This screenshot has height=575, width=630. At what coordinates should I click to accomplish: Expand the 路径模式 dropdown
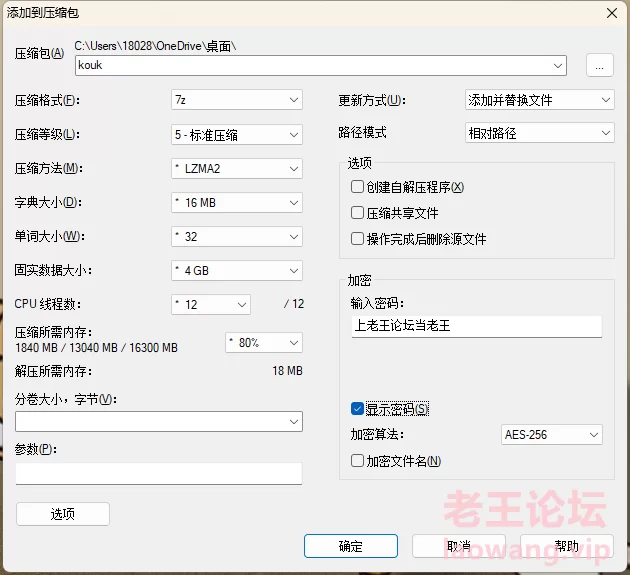coord(539,132)
